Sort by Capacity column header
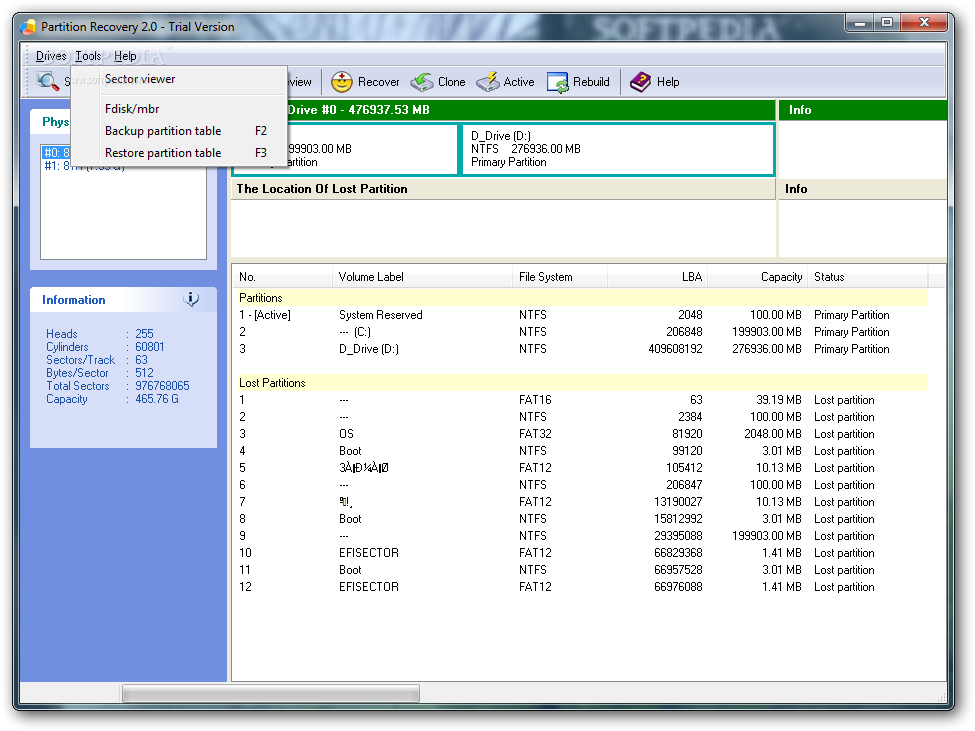This screenshot has width=975, height=731. point(757,277)
